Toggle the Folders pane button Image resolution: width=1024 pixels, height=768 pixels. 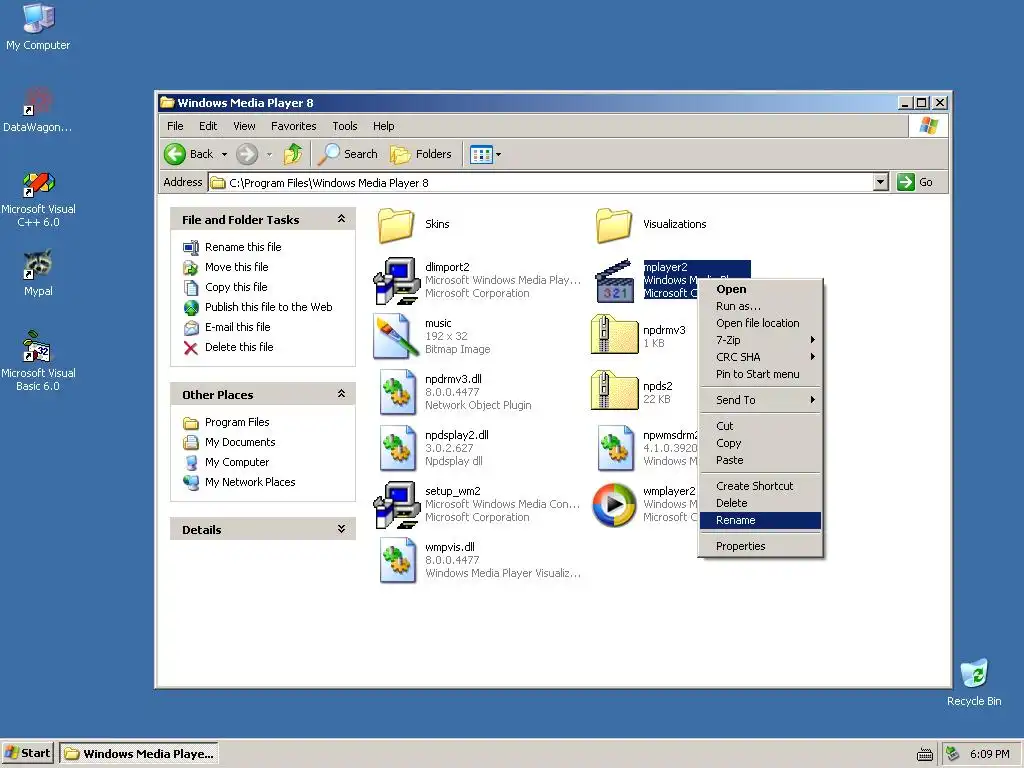(x=421, y=154)
